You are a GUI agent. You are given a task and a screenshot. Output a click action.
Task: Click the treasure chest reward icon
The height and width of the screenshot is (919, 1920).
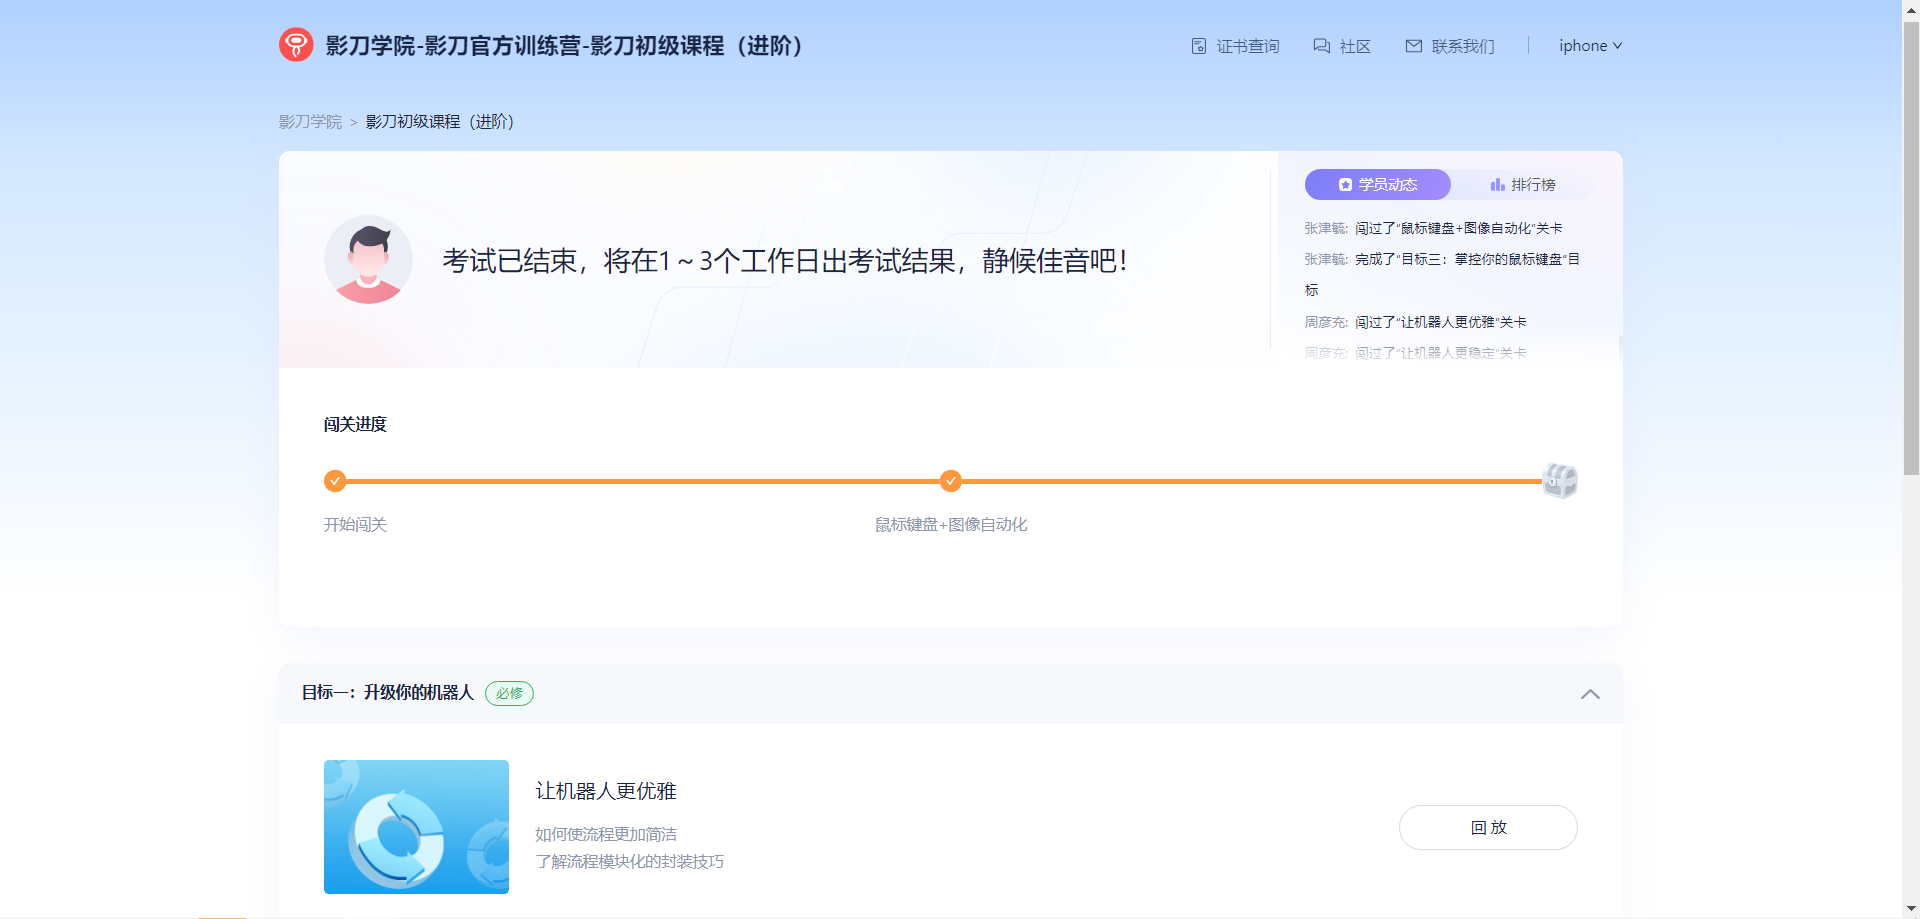[x=1559, y=481]
